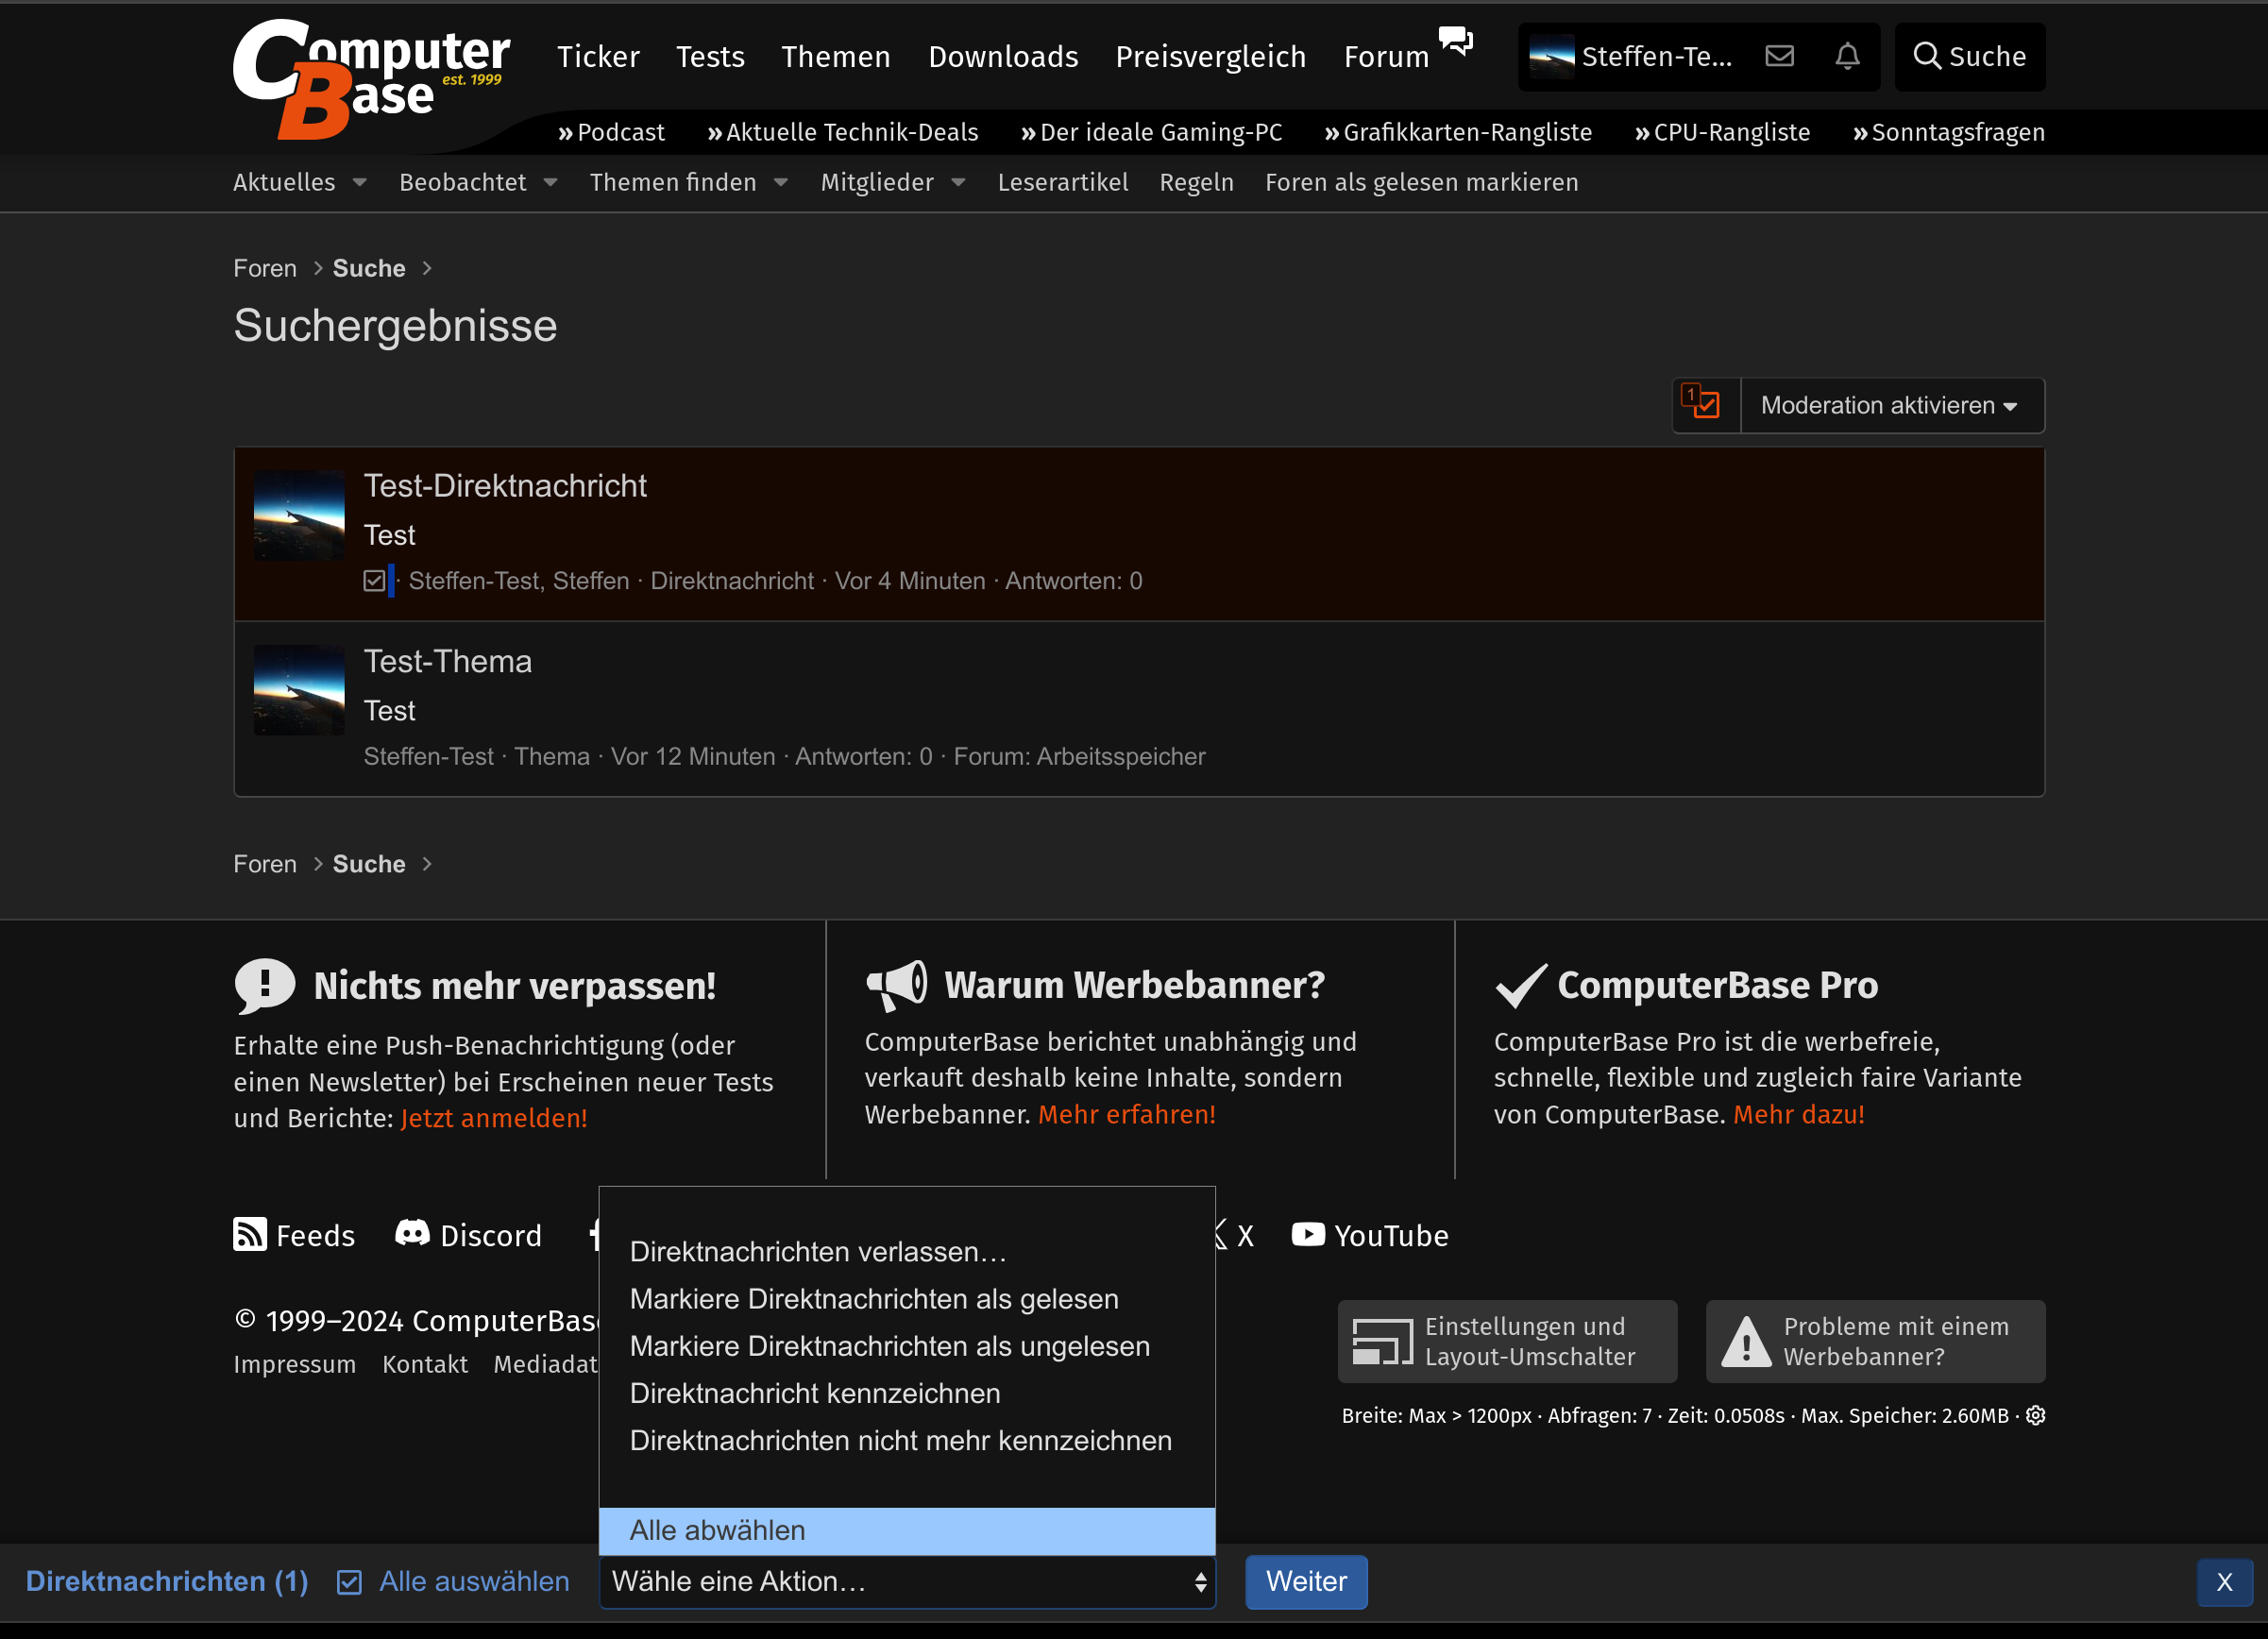Open the RSS Feeds icon link

[x=250, y=1235]
